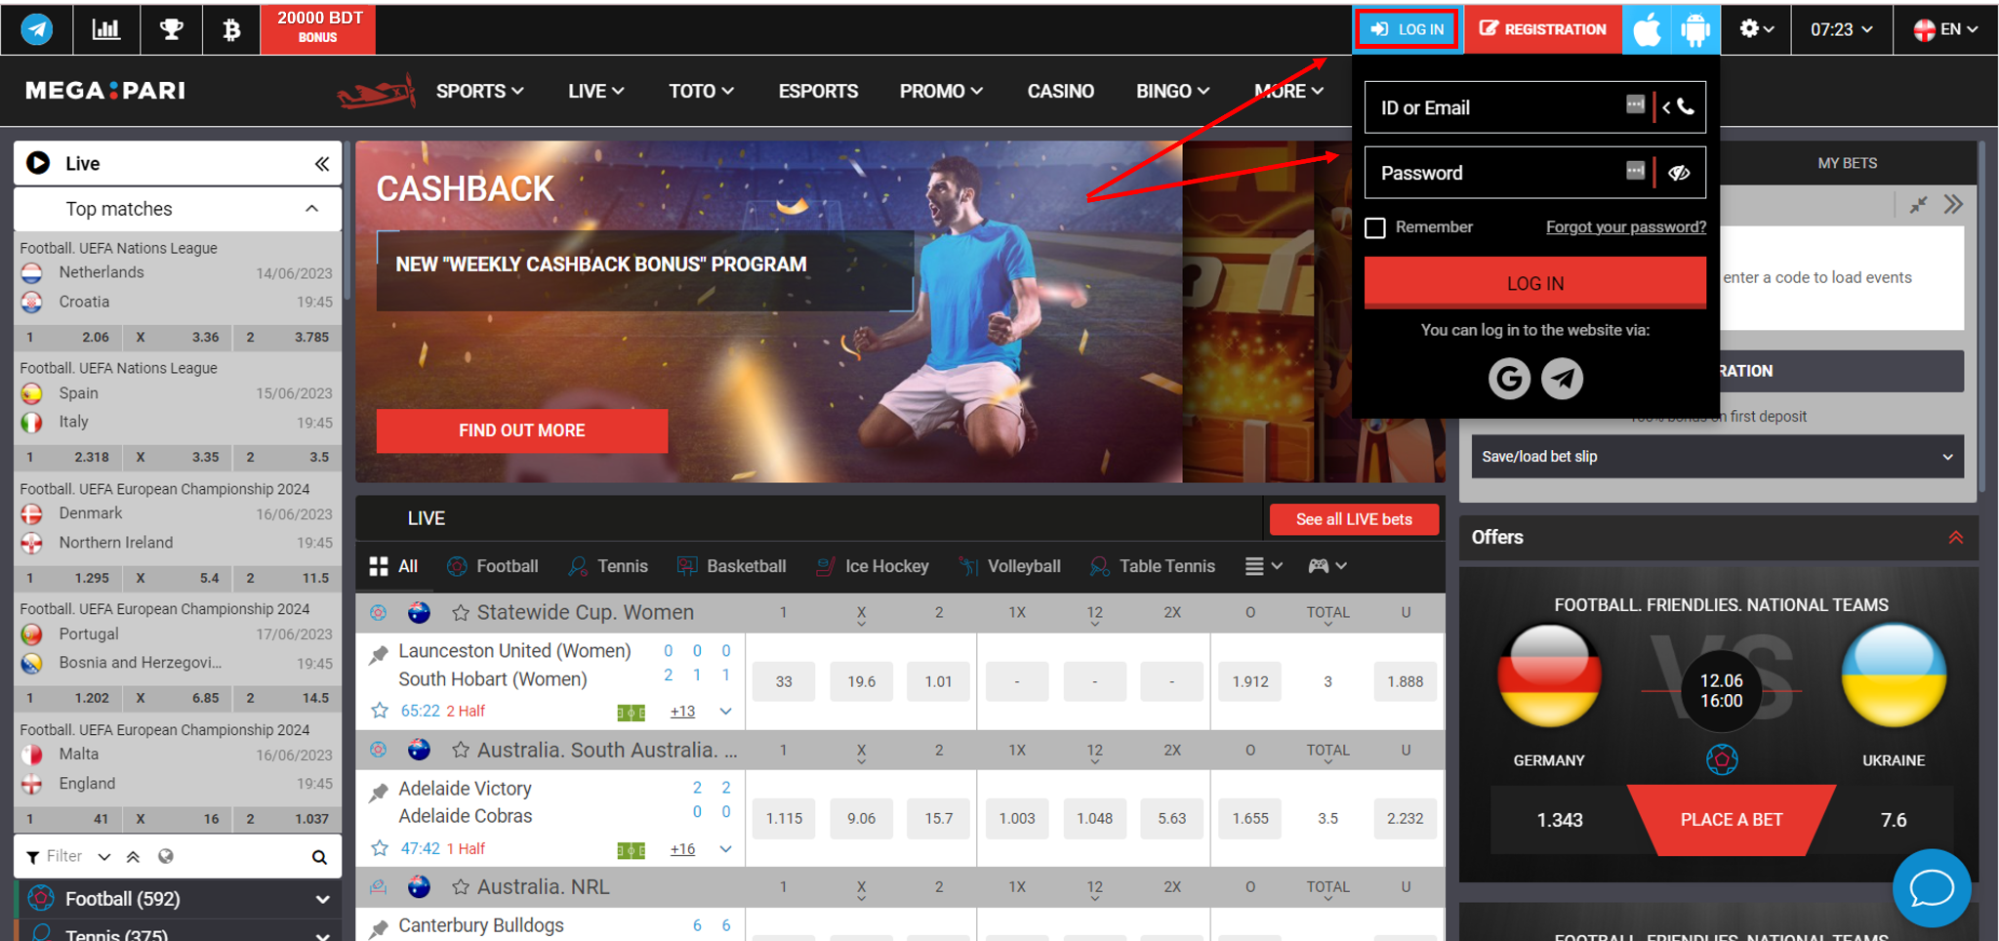Favorite Australia. South Australia league star
The height and width of the screenshot is (941, 1999).
460,750
